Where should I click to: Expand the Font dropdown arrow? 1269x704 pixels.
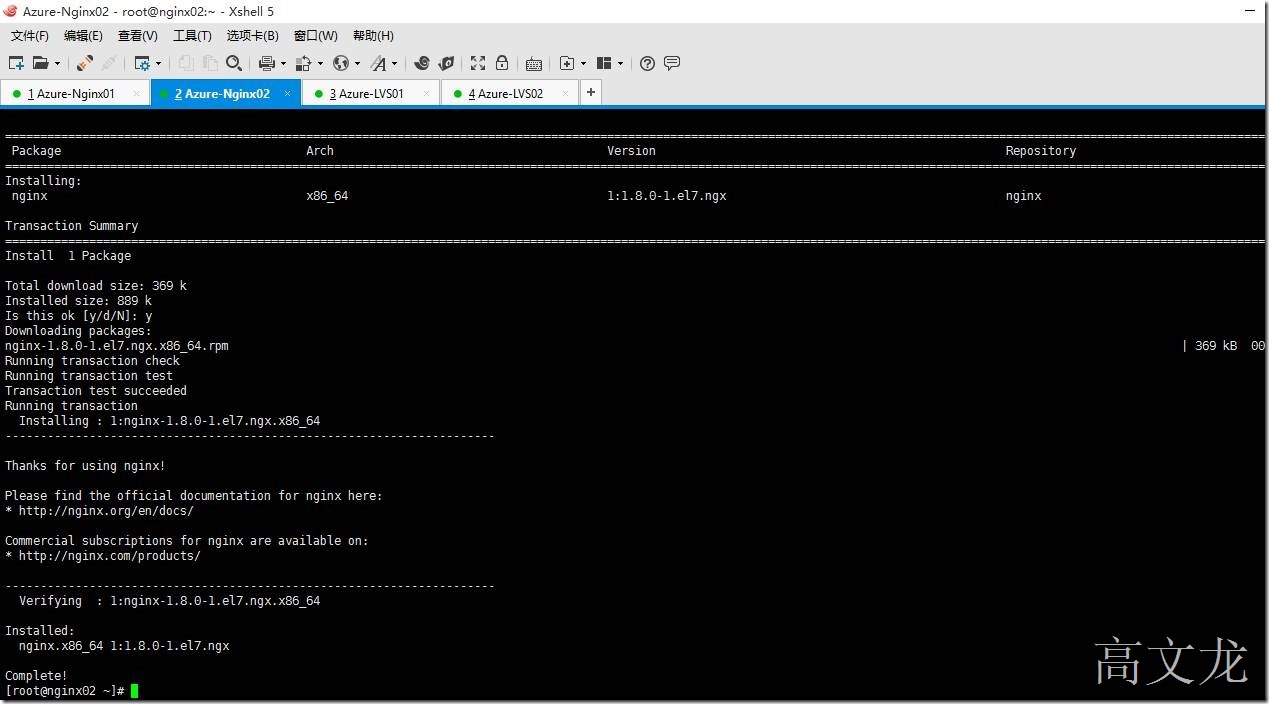[x=394, y=63]
